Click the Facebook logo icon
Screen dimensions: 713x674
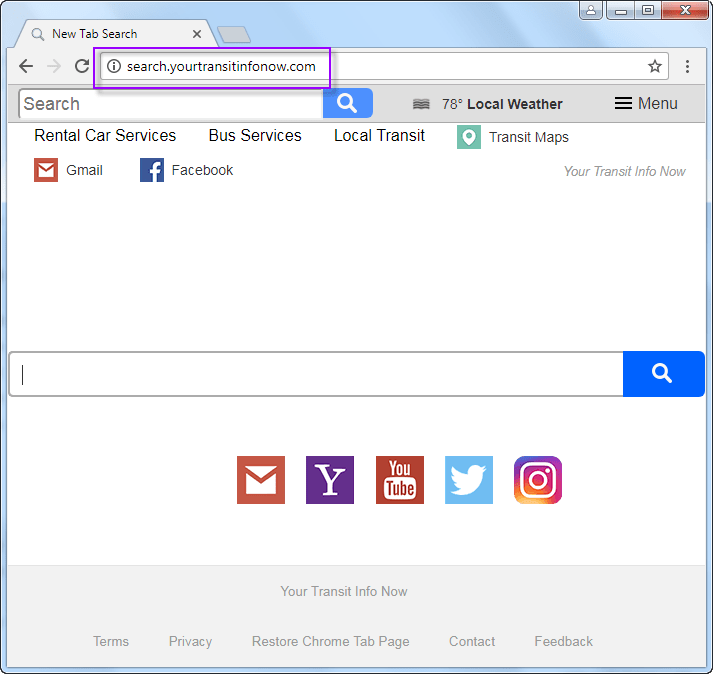coord(152,170)
